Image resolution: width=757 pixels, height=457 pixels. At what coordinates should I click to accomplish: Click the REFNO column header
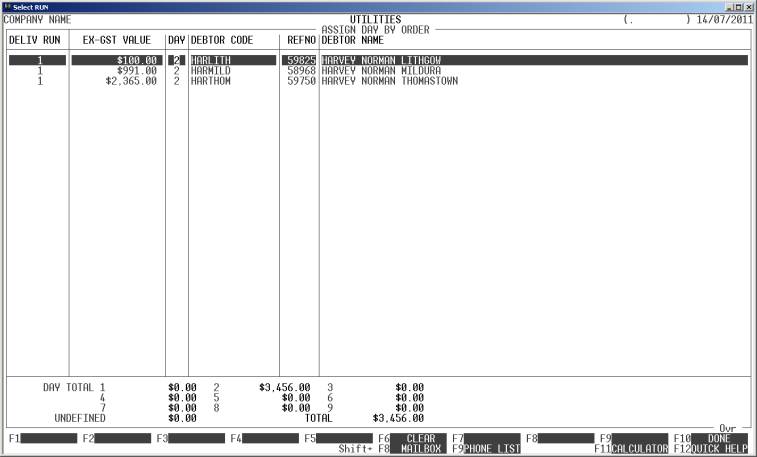(301, 40)
